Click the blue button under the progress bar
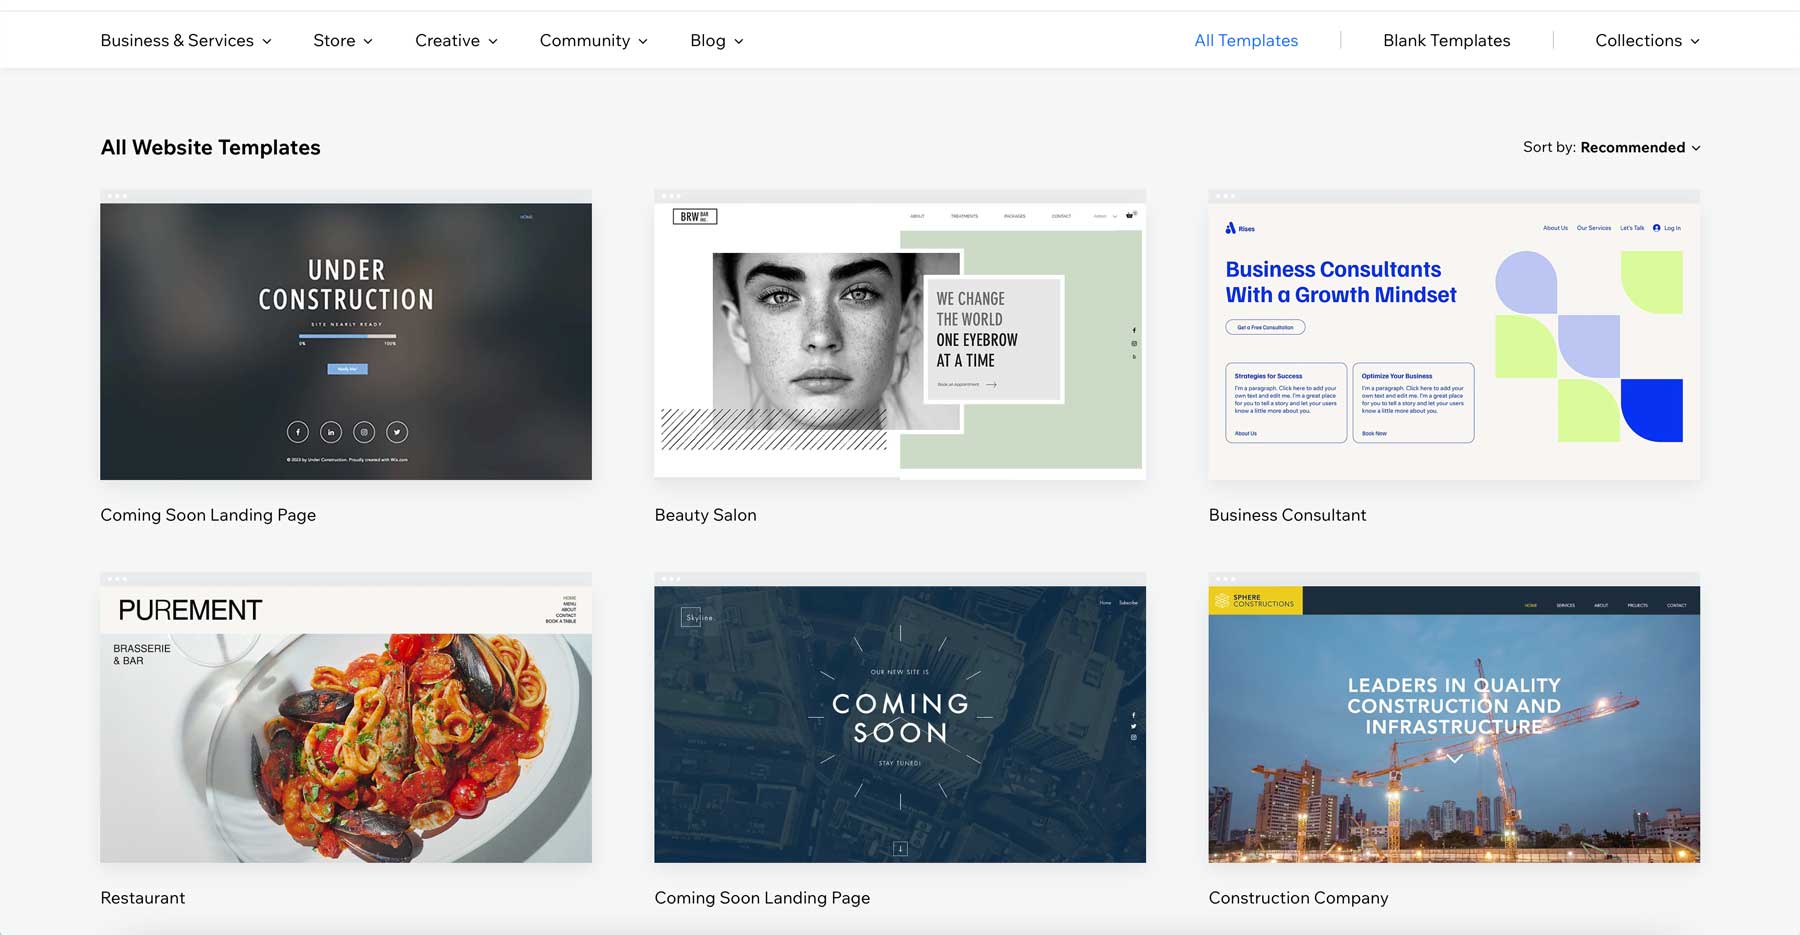The width and height of the screenshot is (1800, 935). pyautogui.click(x=348, y=369)
